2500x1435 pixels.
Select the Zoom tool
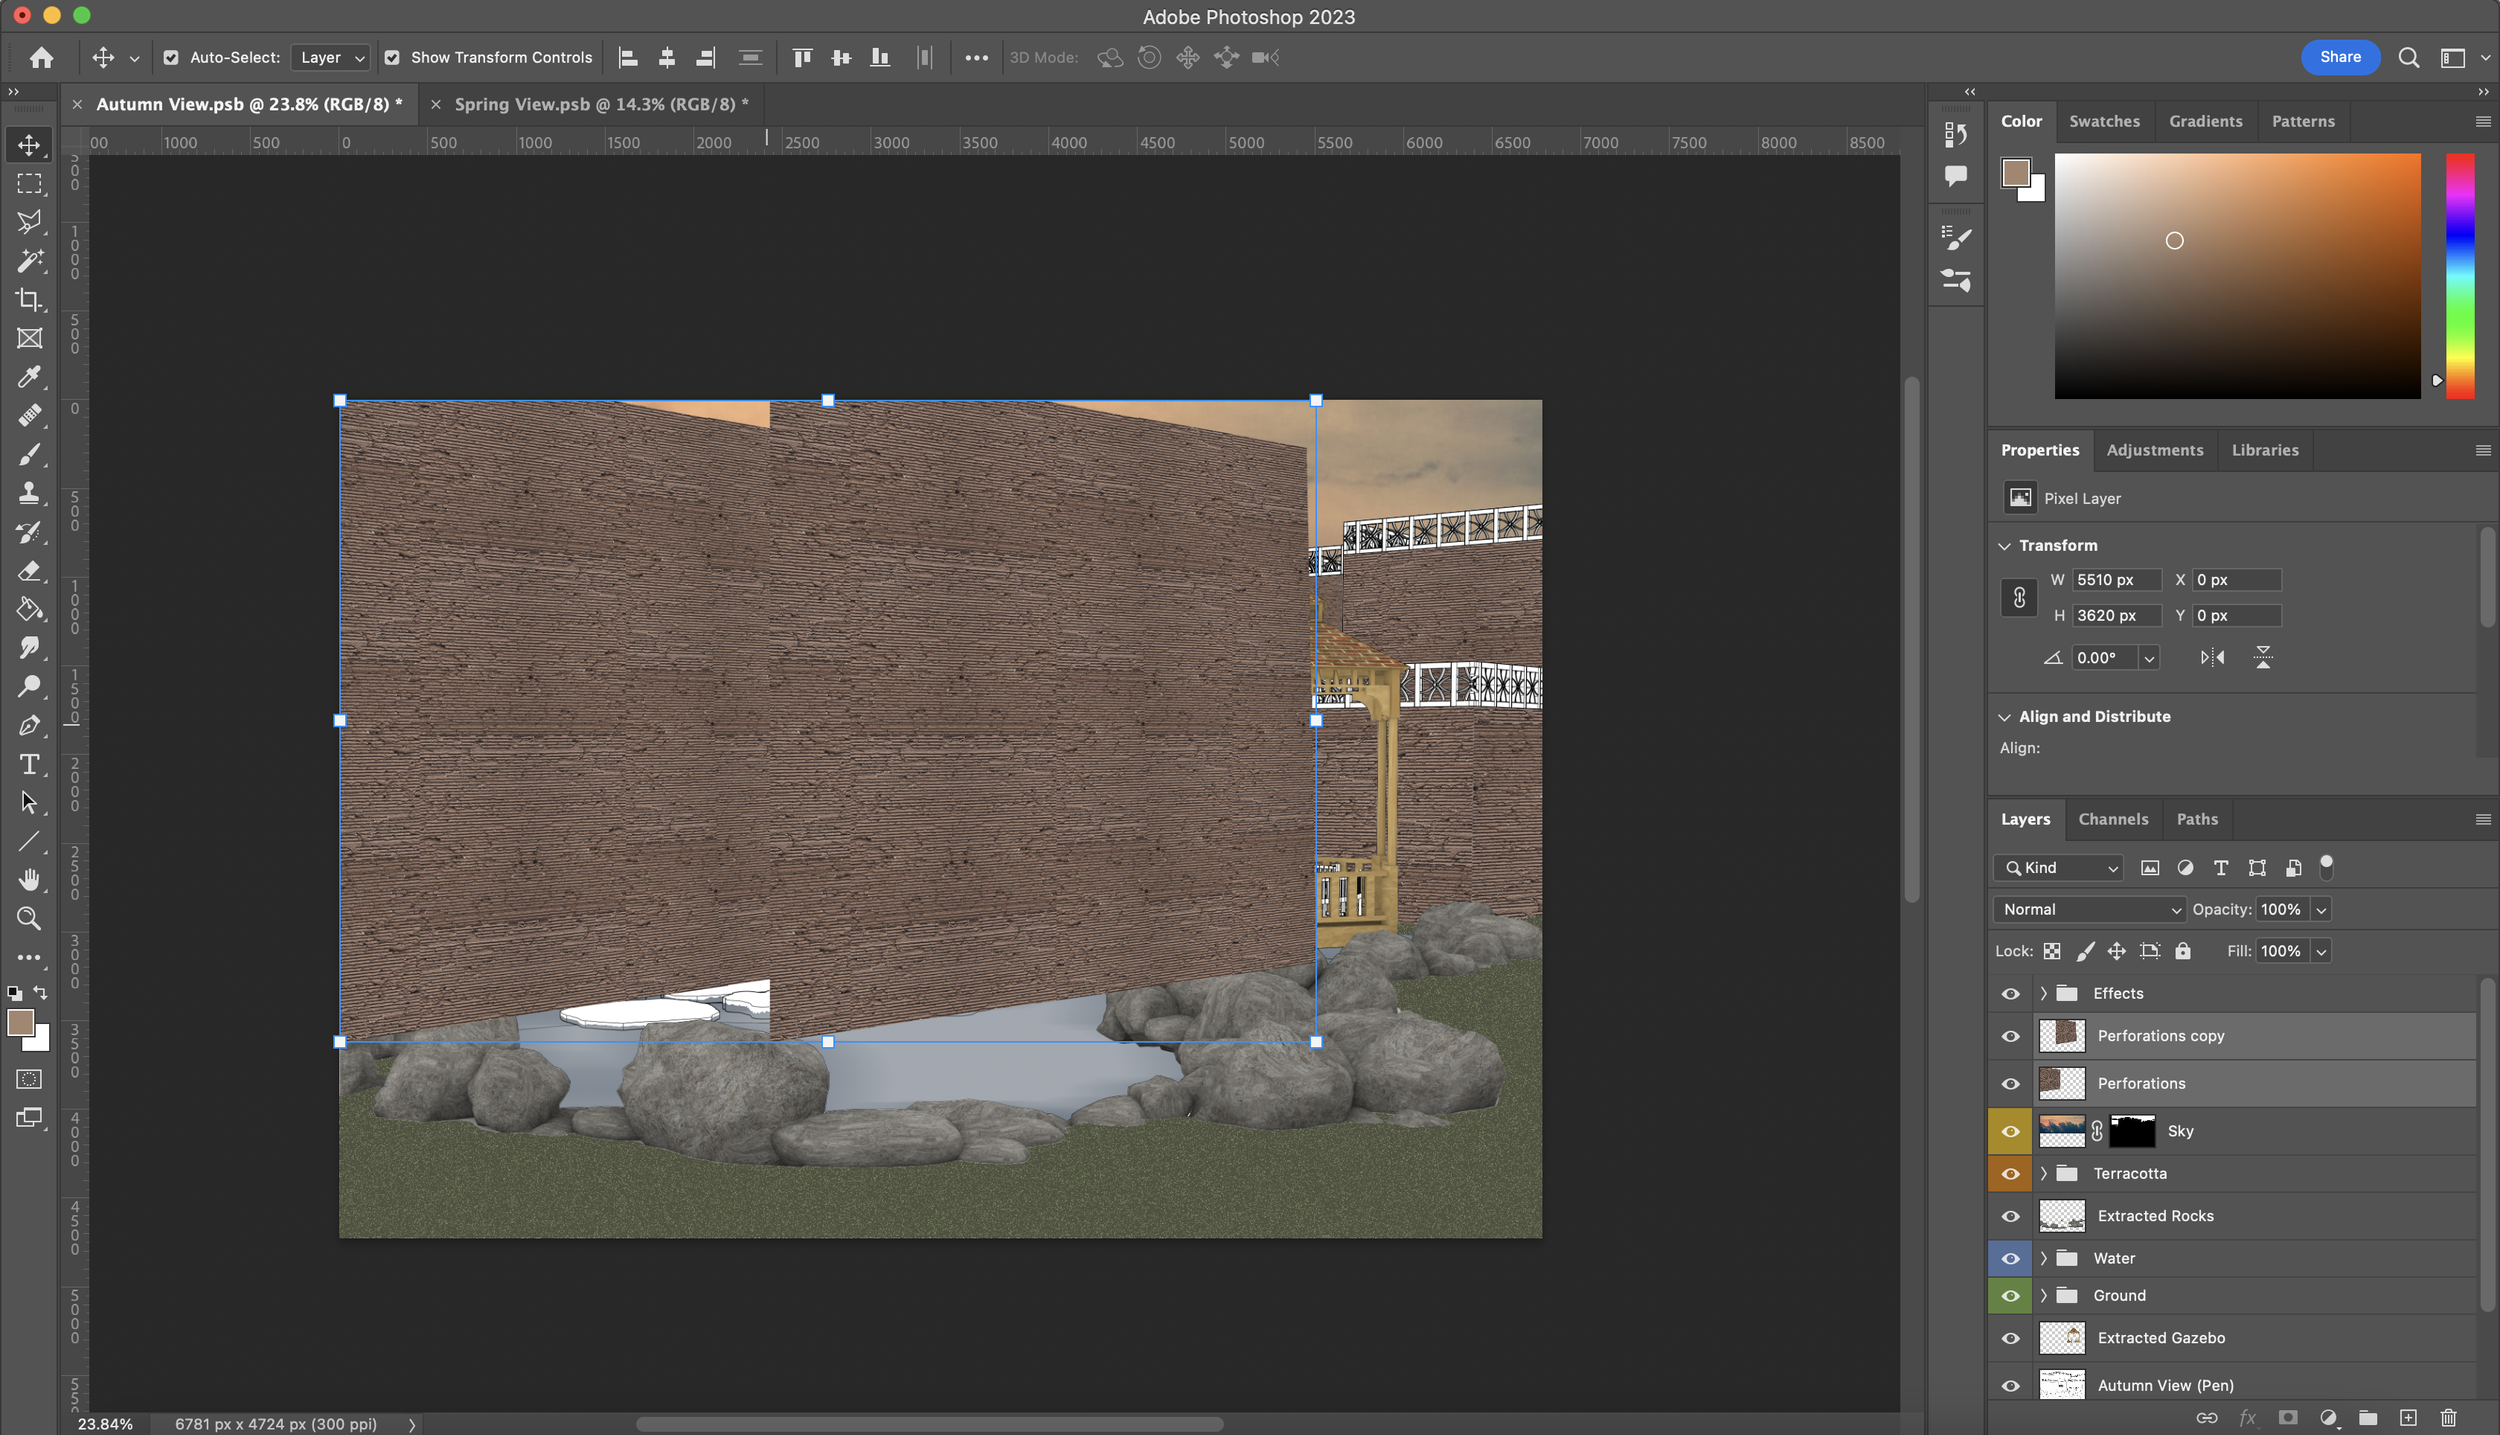[x=29, y=919]
